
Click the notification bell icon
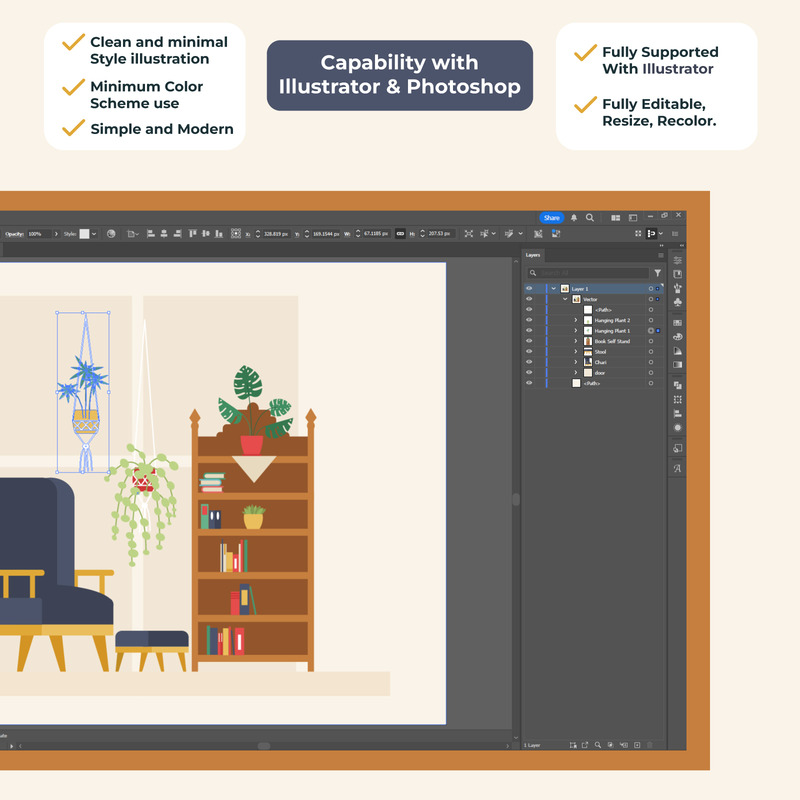point(574,217)
